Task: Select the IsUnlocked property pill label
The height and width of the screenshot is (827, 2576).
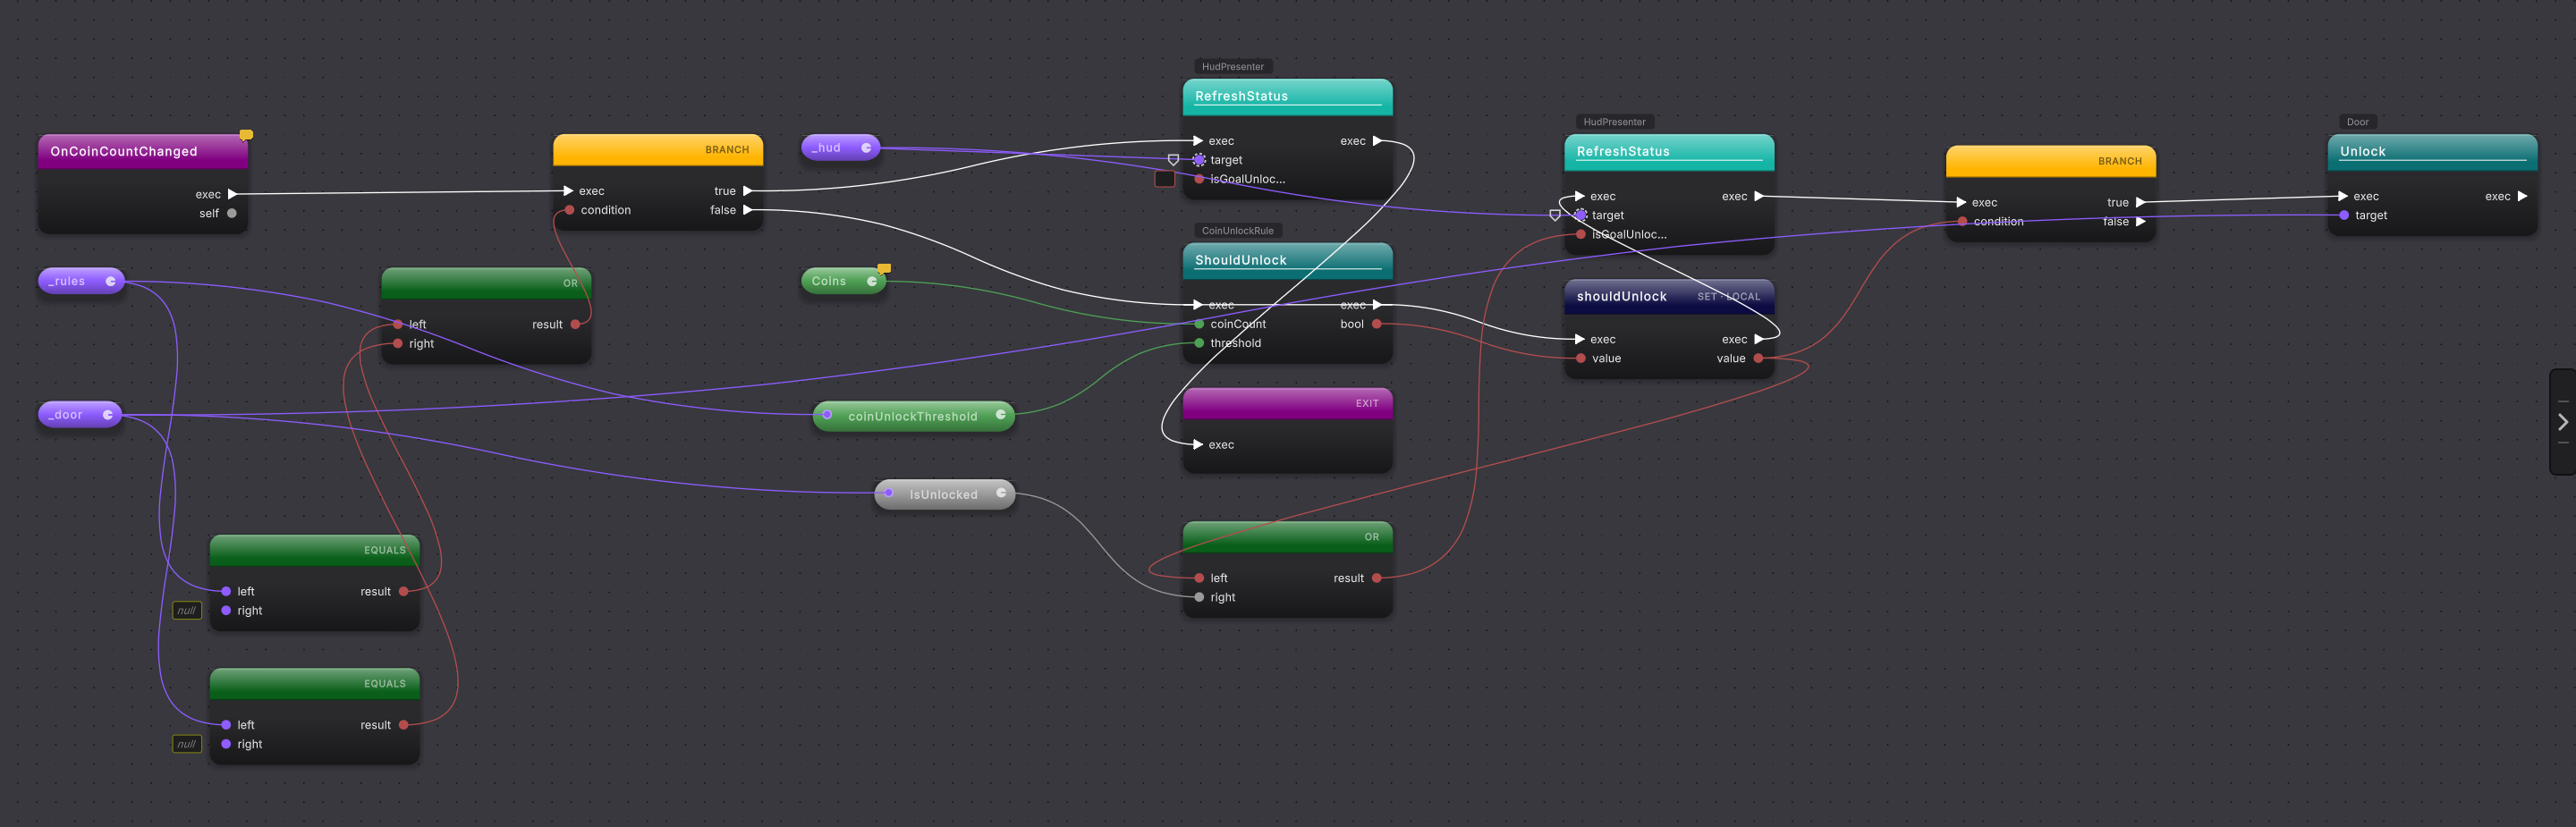Action: pyautogui.click(x=944, y=494)
